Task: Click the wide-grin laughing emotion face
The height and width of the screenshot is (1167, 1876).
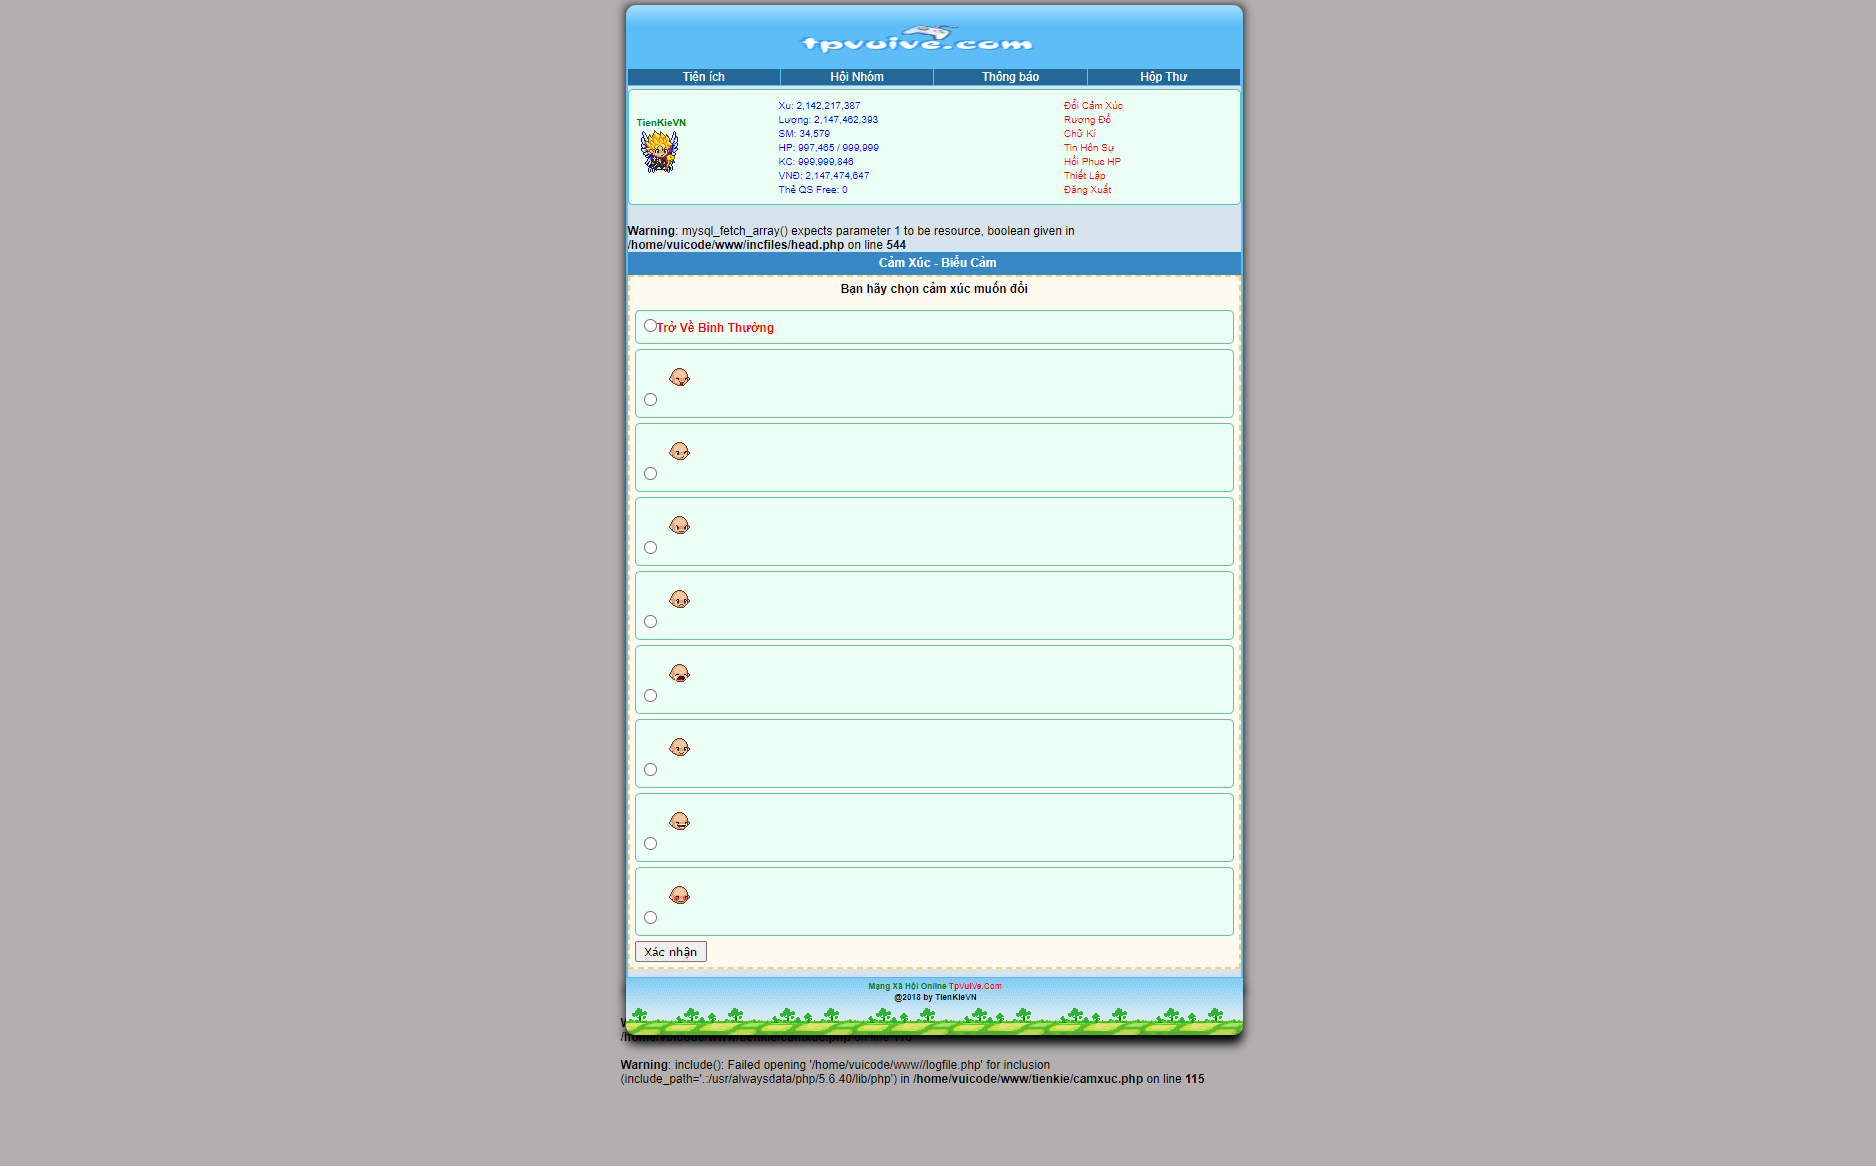Action: coord(679,821)
